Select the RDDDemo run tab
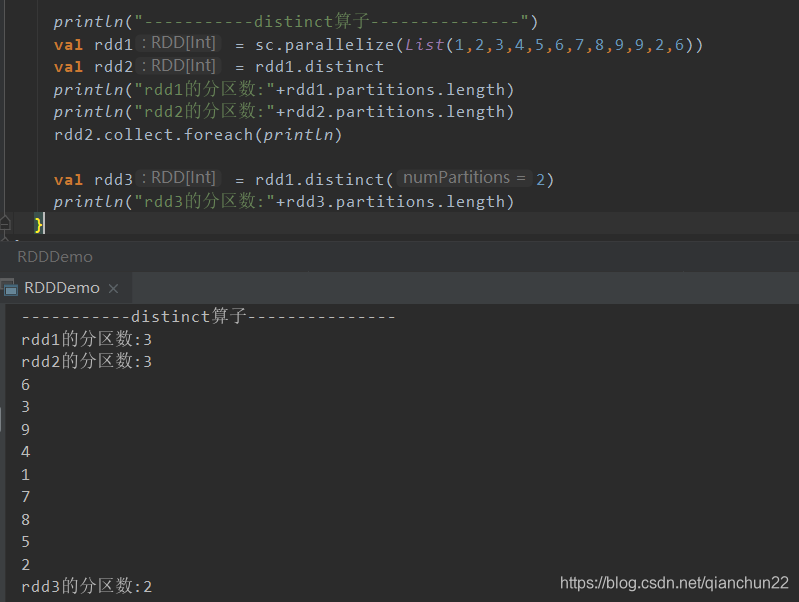This screenshot has width=799, height=602. point(66,288)
